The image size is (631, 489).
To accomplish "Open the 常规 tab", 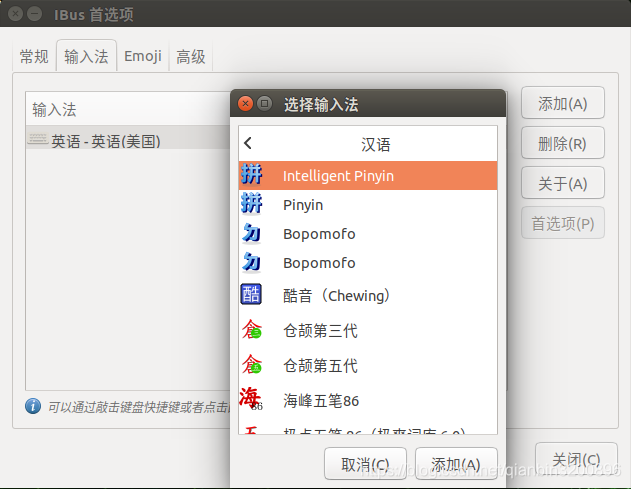I will 34,56.
